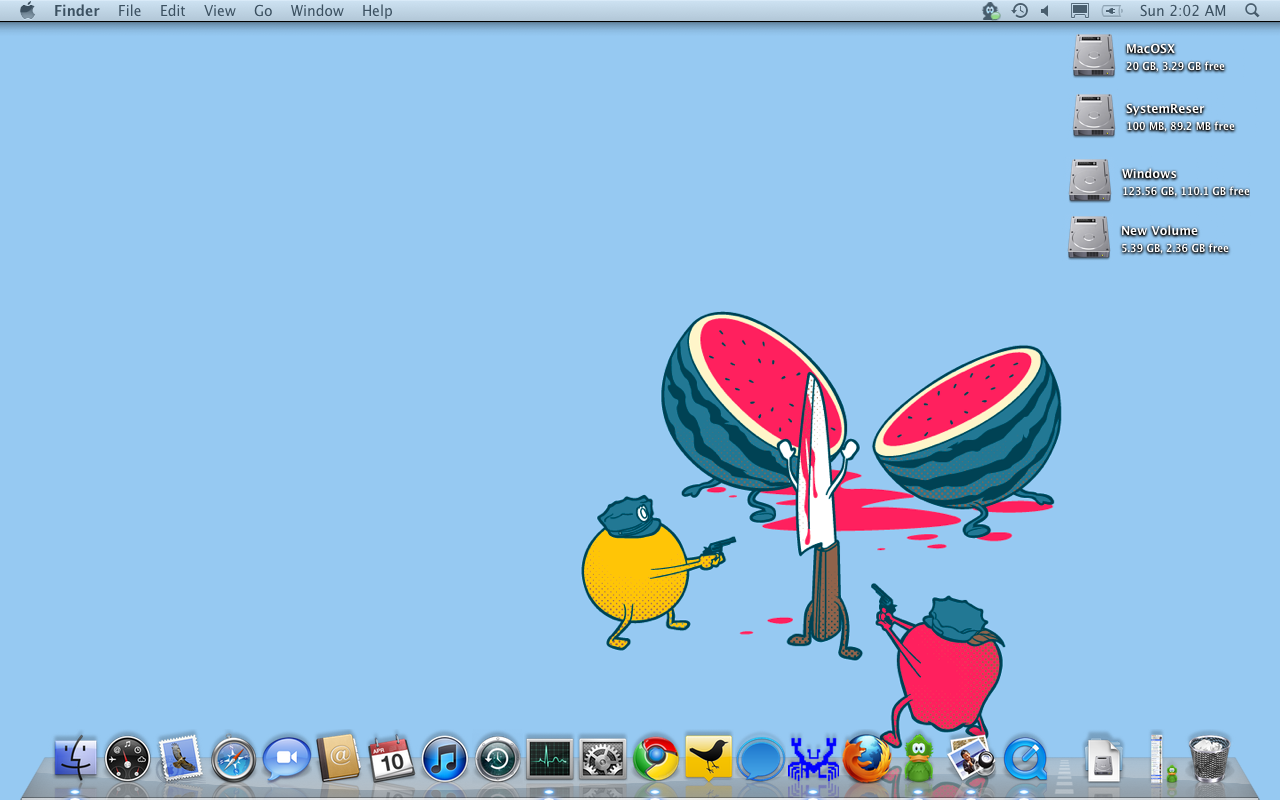Click the Adium status menu bar icon

tap(990, 11)
